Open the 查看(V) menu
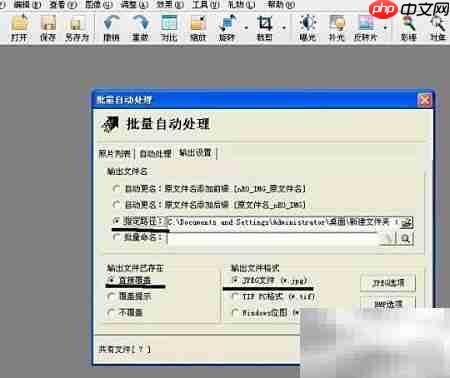 pyautogui.click(x=63, y=5)
